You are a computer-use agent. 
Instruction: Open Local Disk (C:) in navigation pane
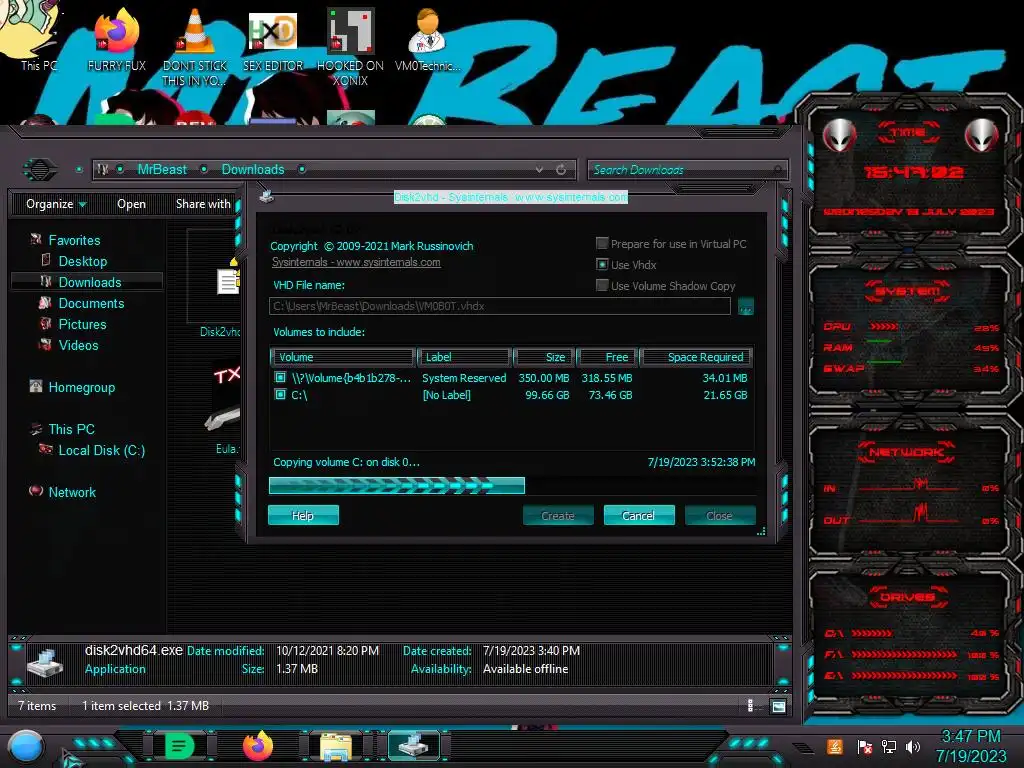click(x=101, y=450)
